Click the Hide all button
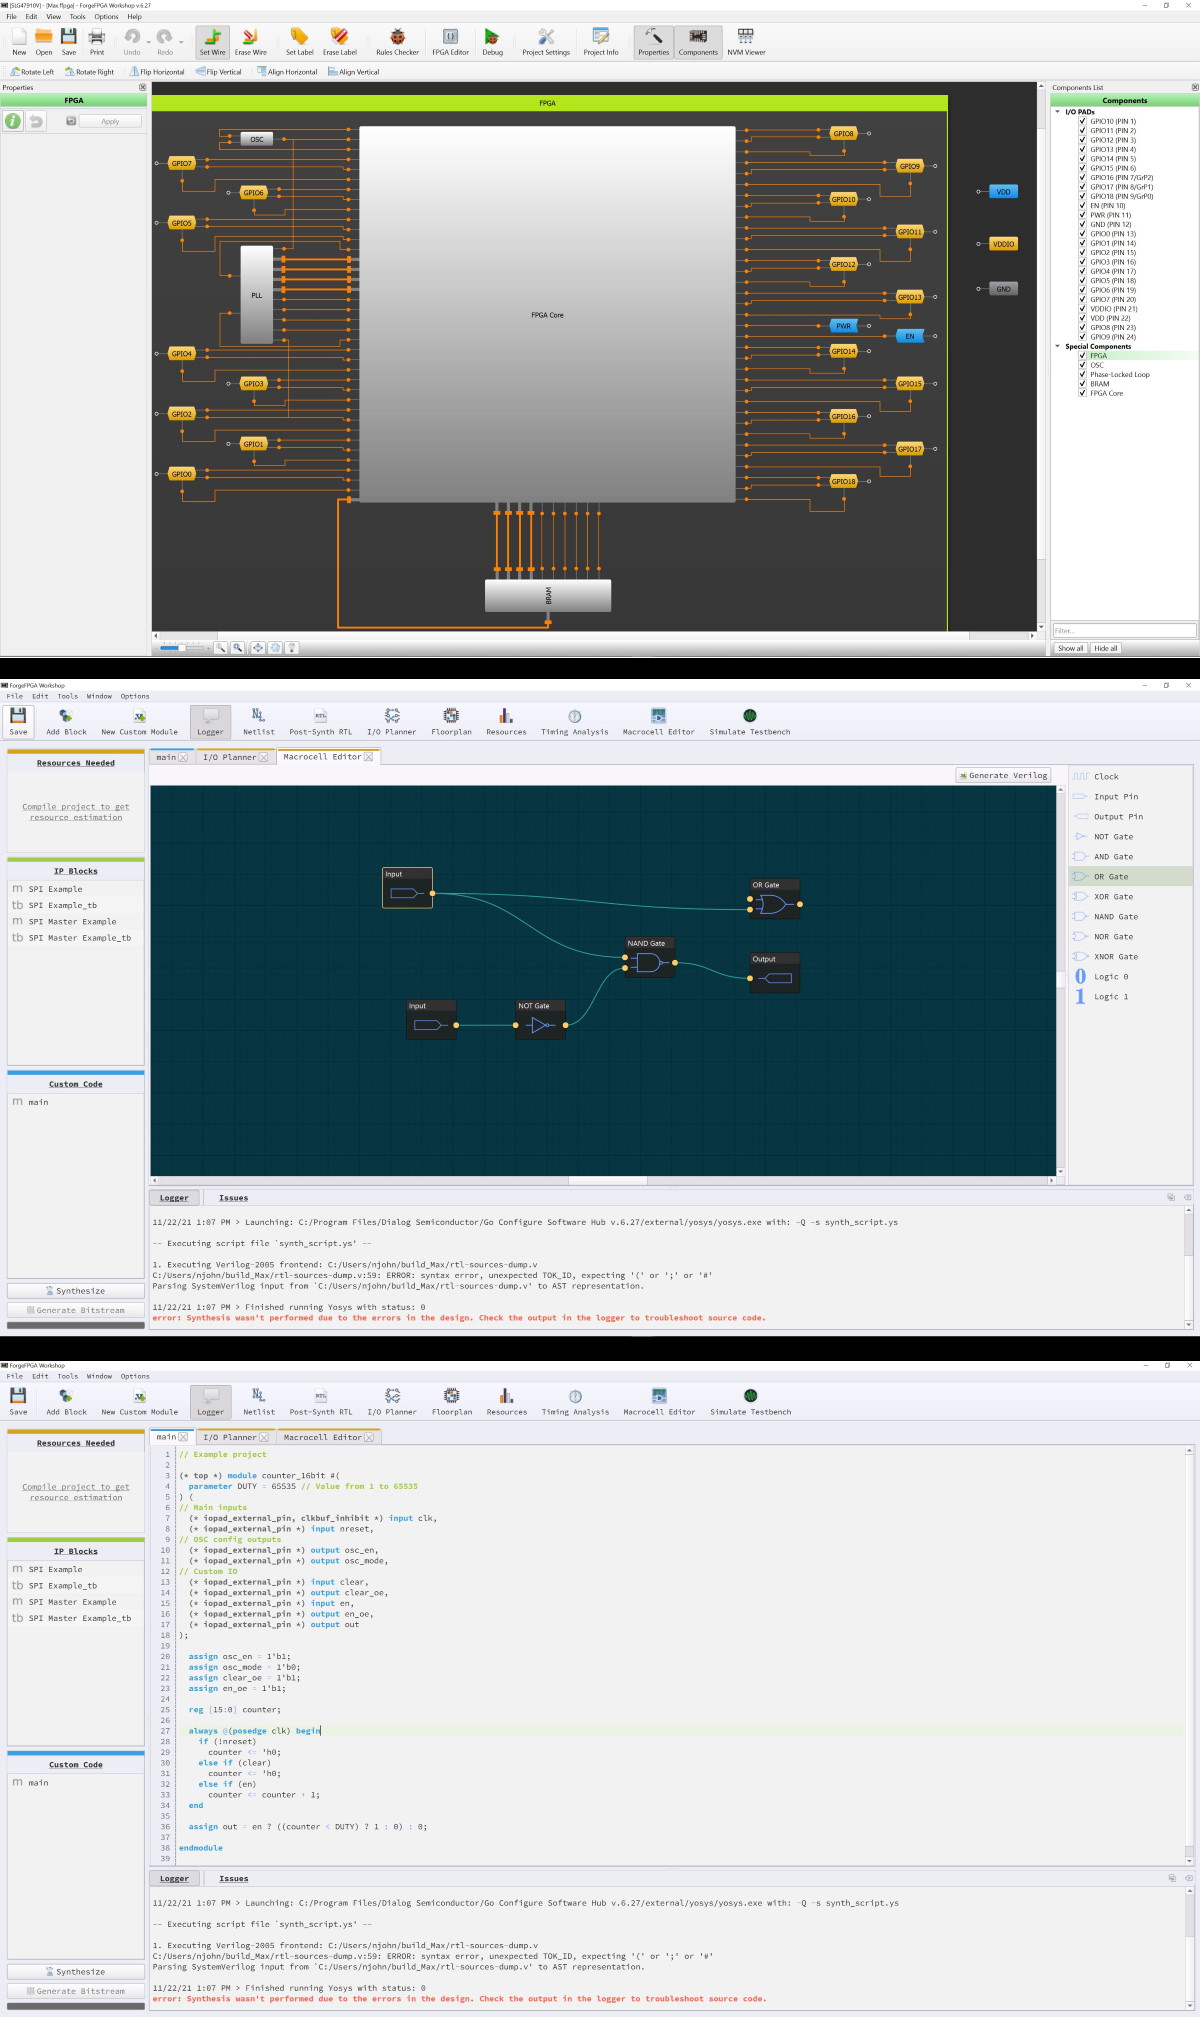 (1105, 648)
